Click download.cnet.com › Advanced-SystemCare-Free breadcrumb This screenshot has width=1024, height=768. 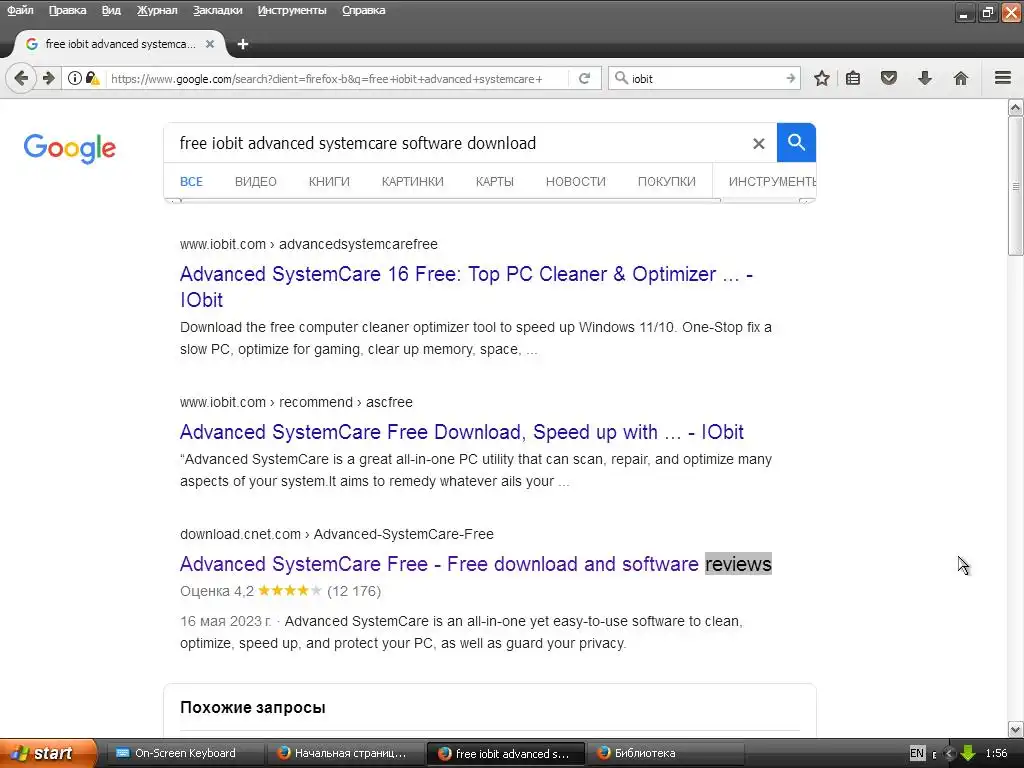tap(337, 534)
